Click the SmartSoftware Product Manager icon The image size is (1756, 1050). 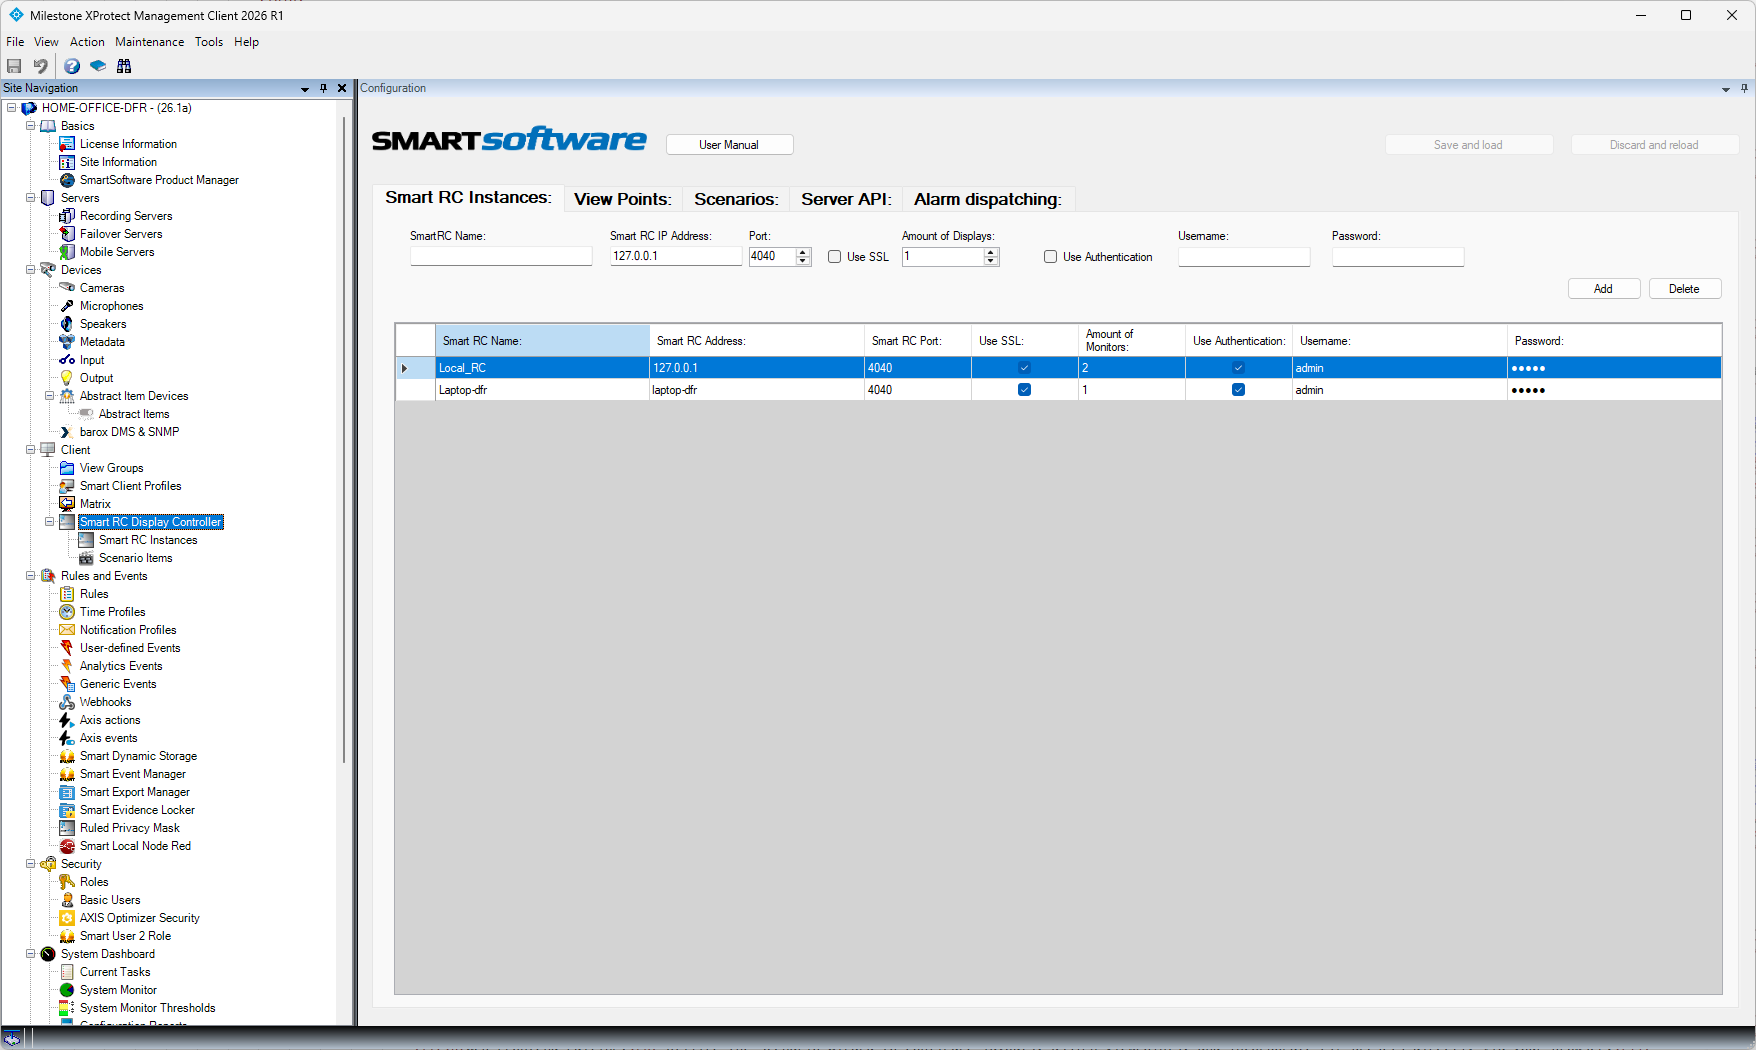(x=67, y=180)
